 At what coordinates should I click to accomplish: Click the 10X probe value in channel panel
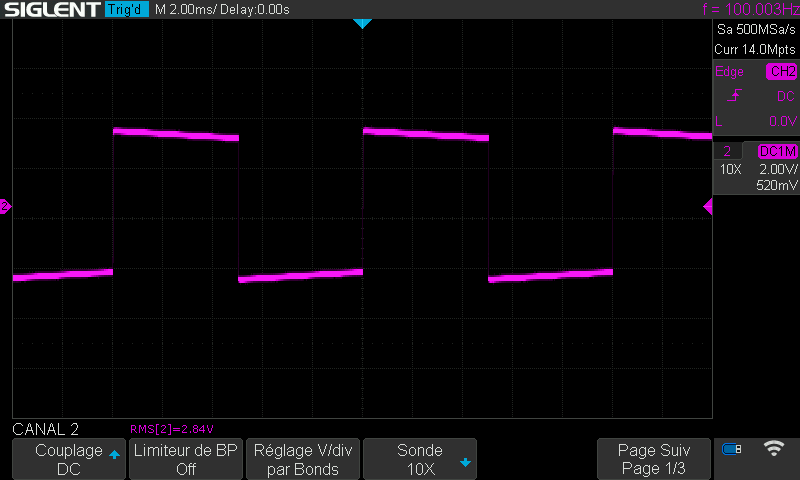point(730,169)
